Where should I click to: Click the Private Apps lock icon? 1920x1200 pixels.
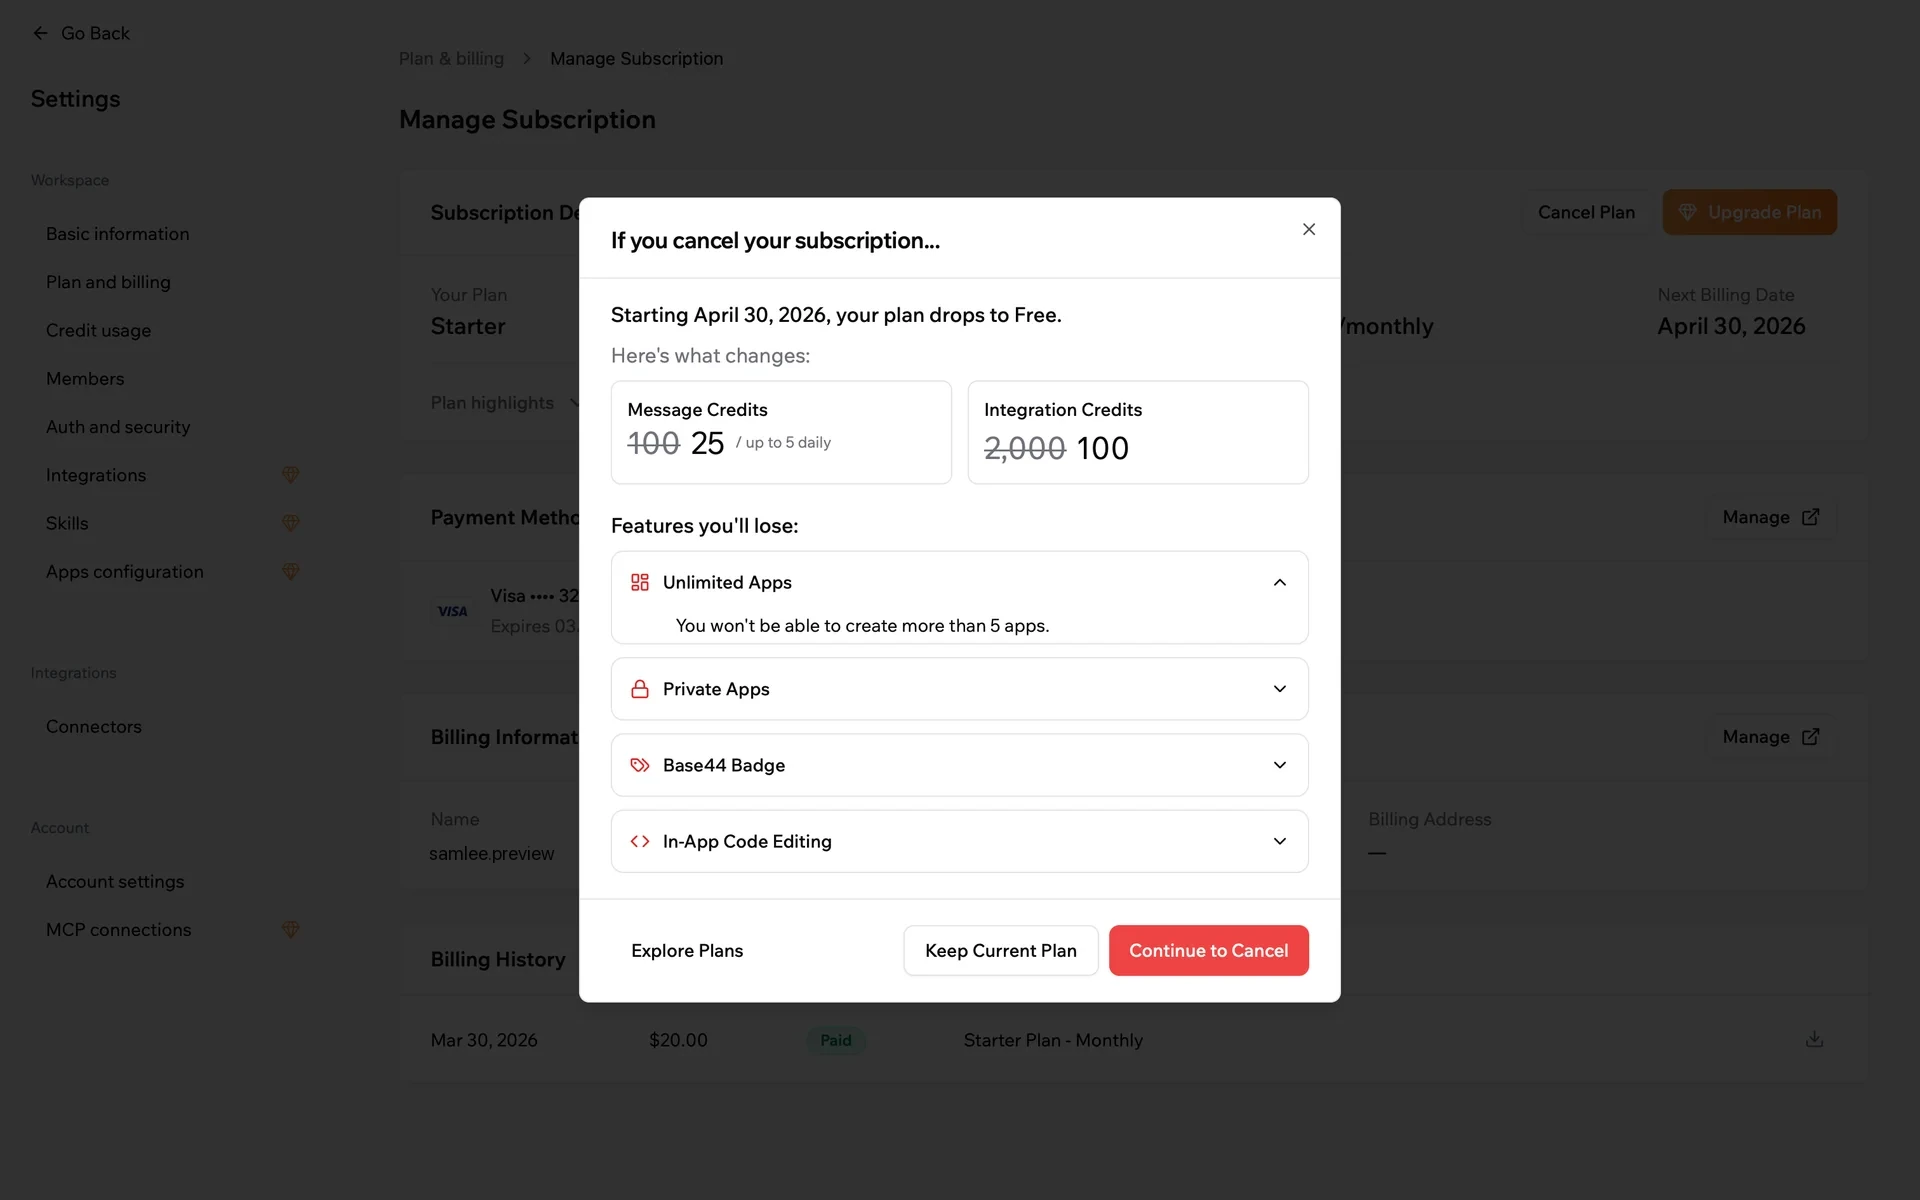point(640,689)
